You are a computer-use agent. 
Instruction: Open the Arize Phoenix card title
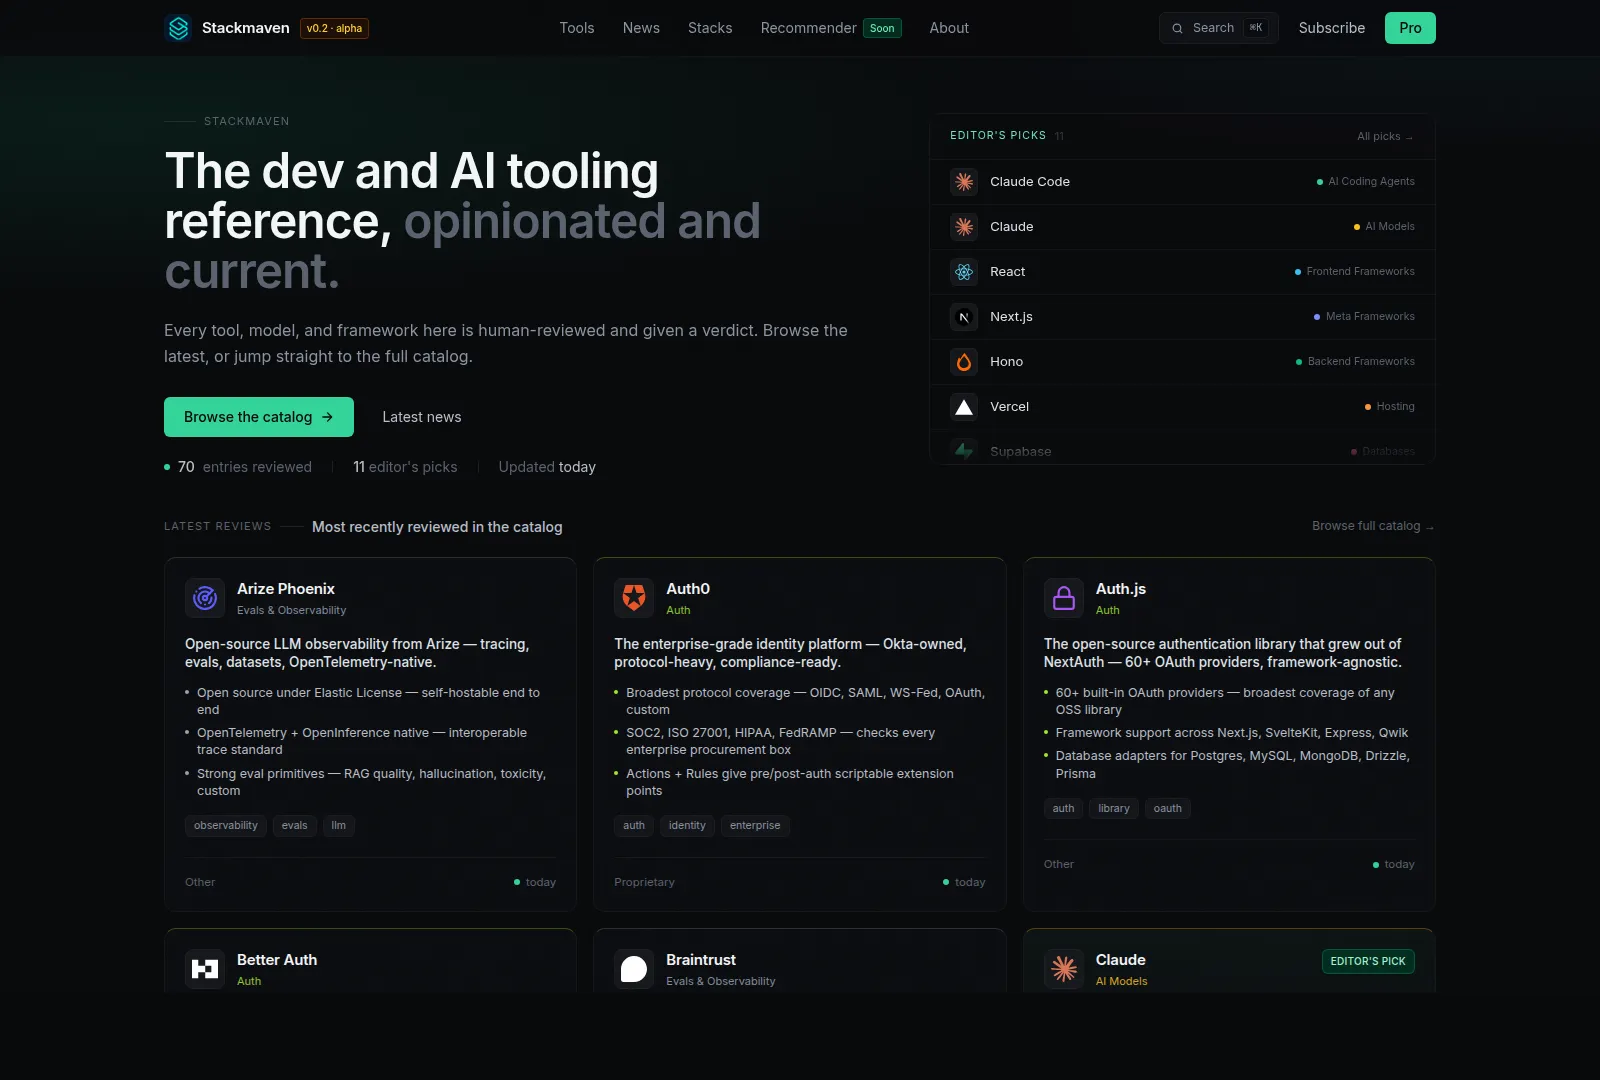point(286,589)
